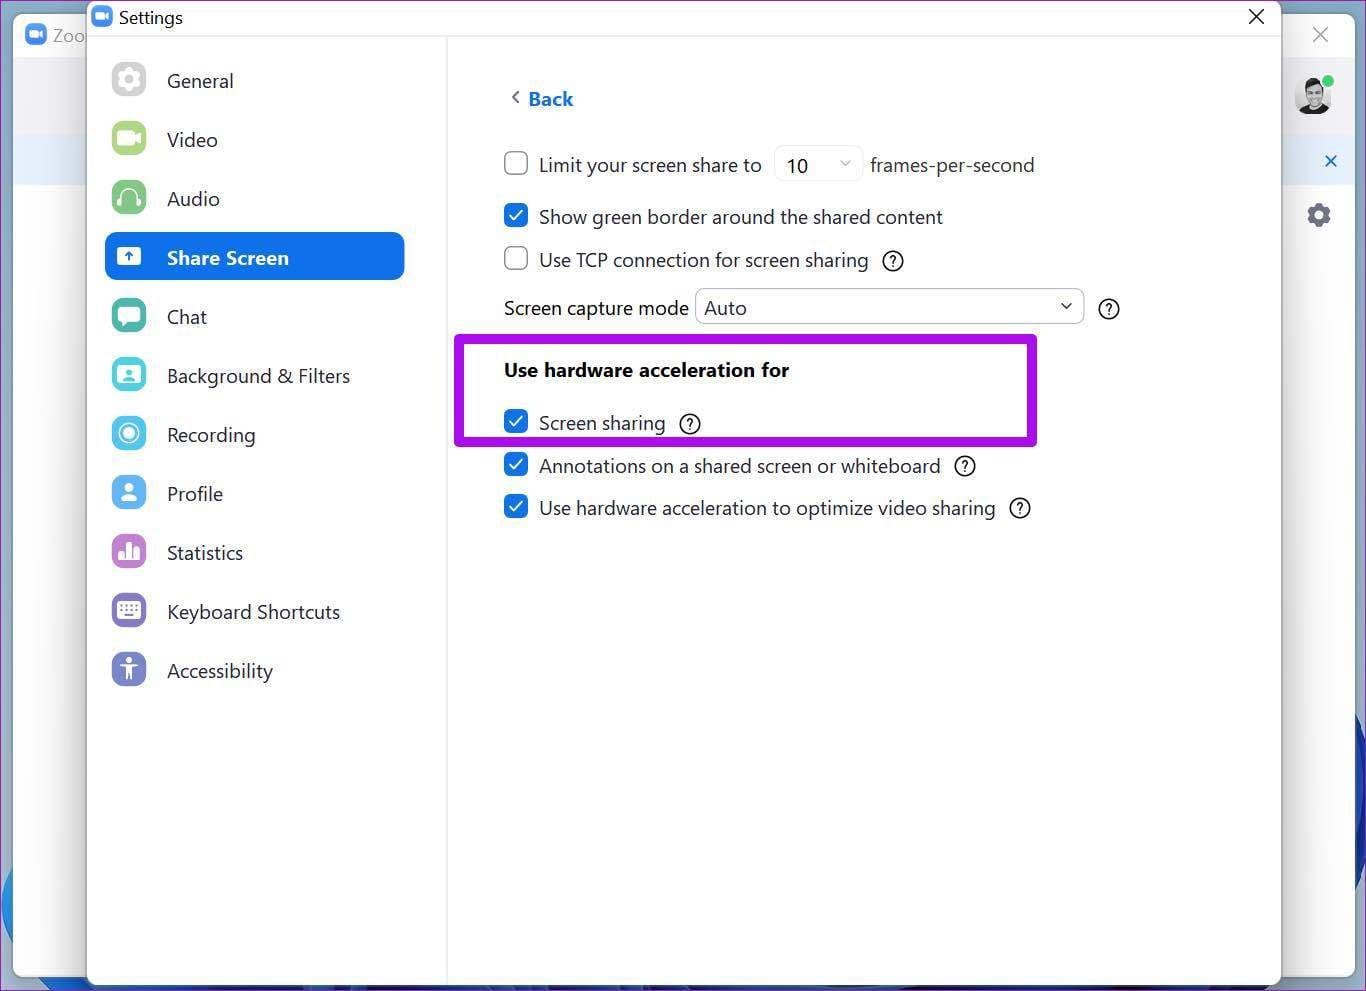Click the help icon beside Screen capture mode
1366x991 pixels.
click(x=1108, y=308)
